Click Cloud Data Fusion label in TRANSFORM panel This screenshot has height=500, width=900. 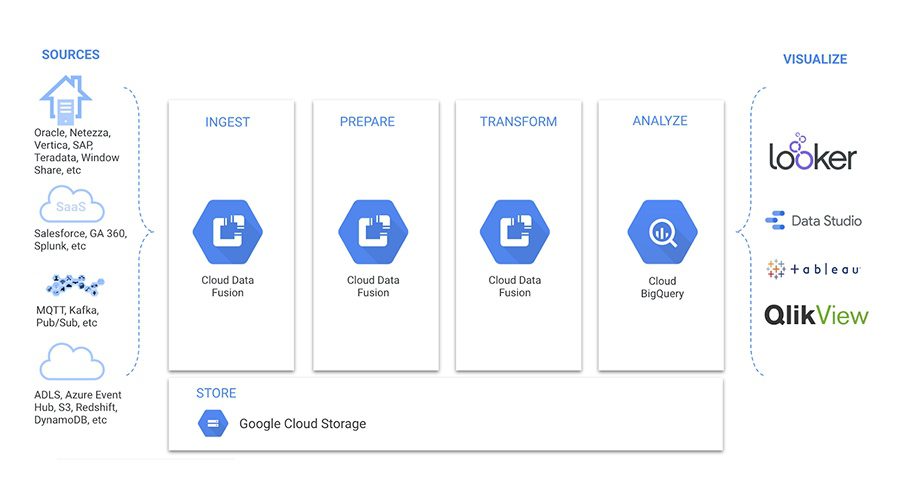515,286
